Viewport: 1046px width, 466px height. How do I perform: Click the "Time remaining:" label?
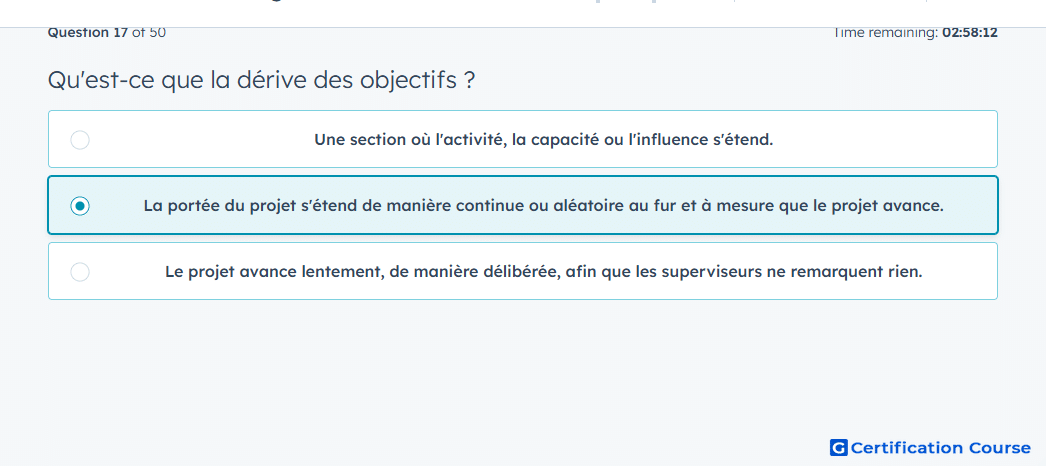coord(885,32)
